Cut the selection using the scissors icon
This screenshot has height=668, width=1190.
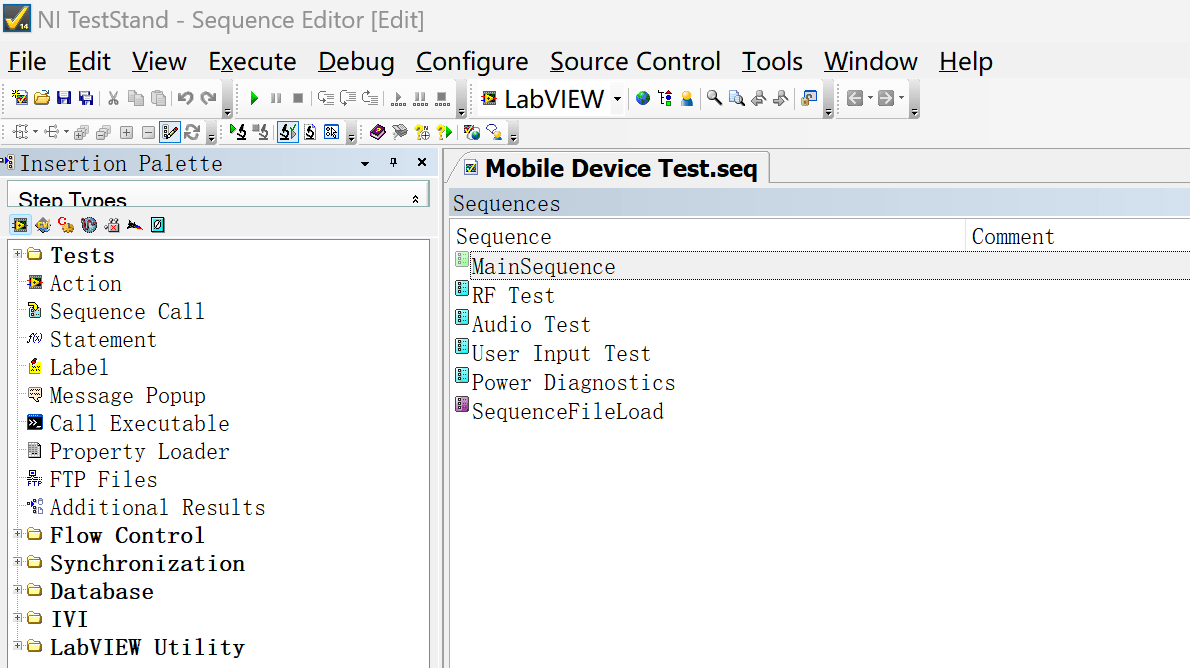113,98
